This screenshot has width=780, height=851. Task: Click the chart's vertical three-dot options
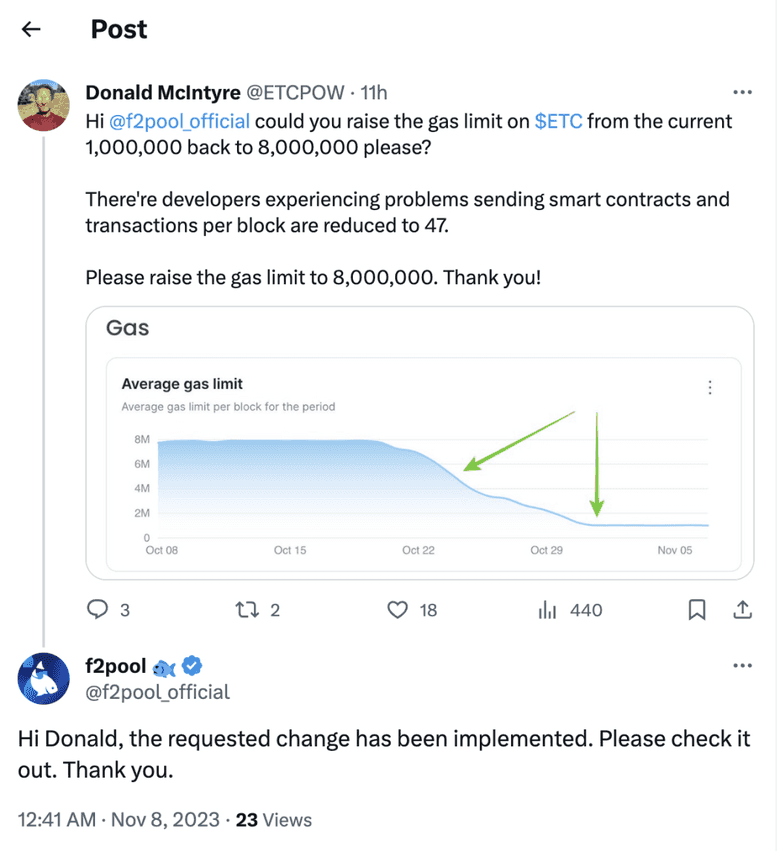click(x=709, y=388)
